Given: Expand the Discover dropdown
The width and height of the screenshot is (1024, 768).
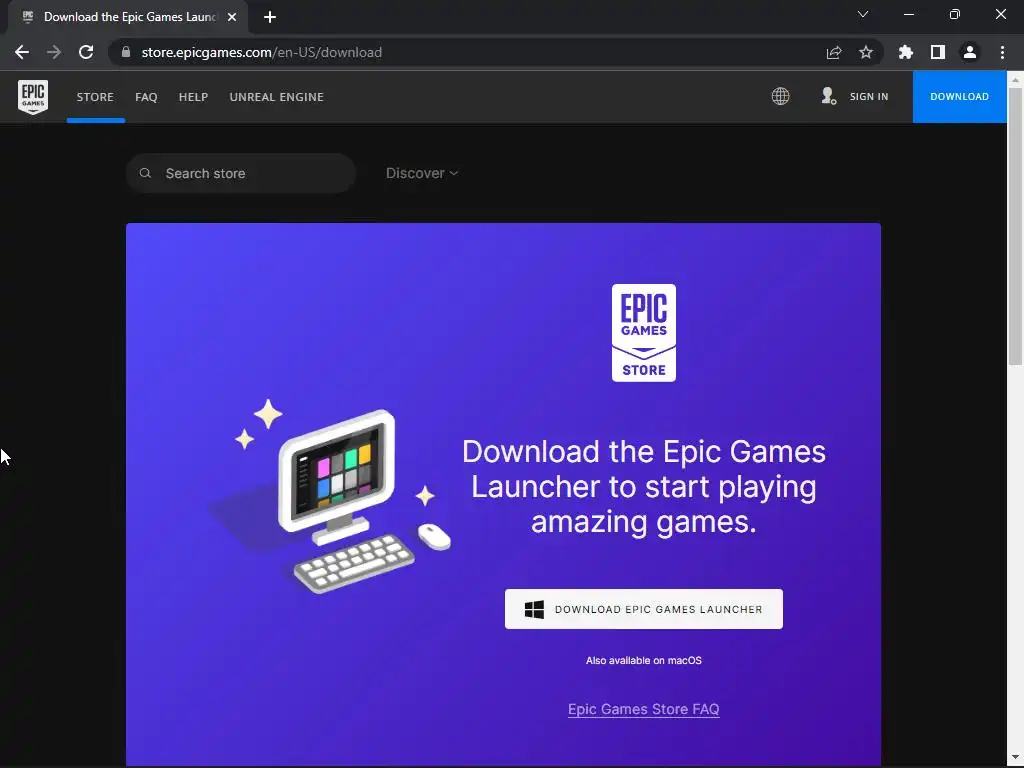Looking at the screenshot, I should click(x=422, y=173).
